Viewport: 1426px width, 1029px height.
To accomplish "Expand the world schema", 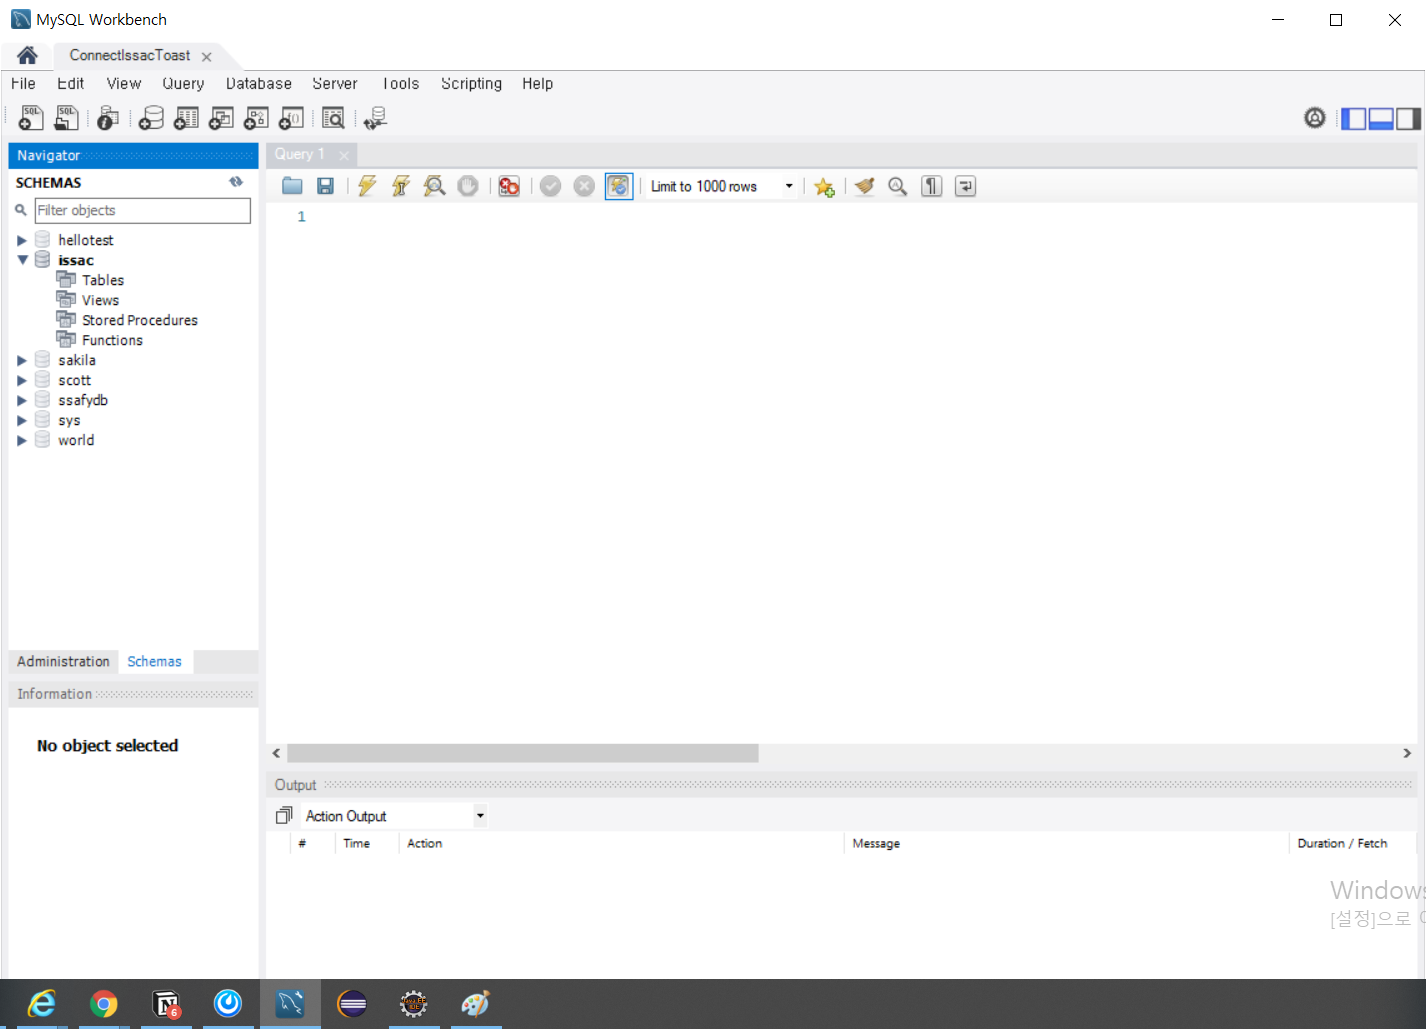I will pyautogui.click(x=22, y=440).
